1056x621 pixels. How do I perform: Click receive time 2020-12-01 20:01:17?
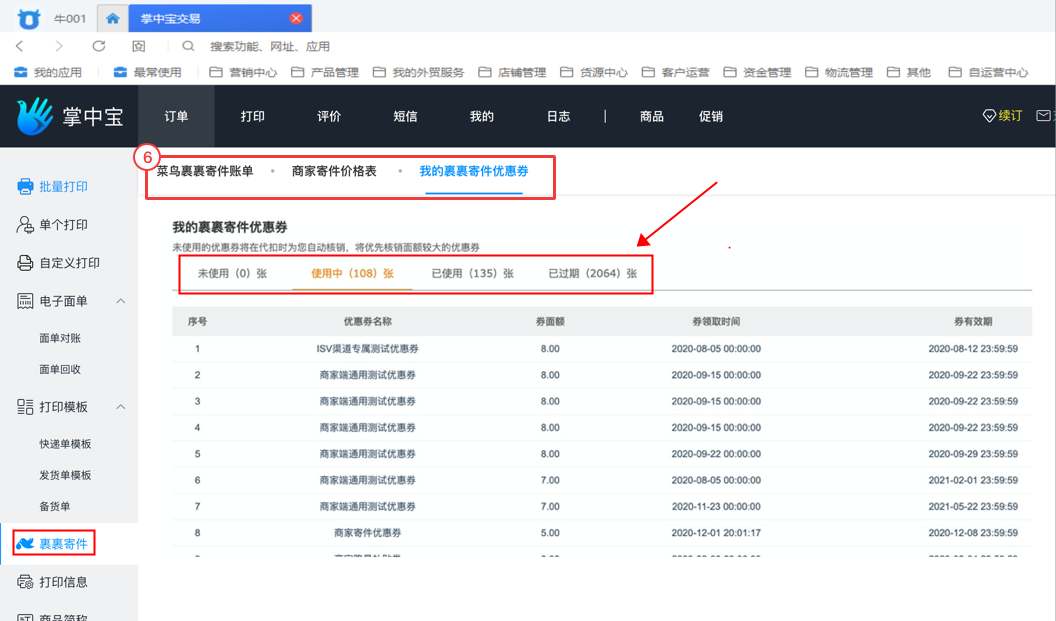coord(716,533)
